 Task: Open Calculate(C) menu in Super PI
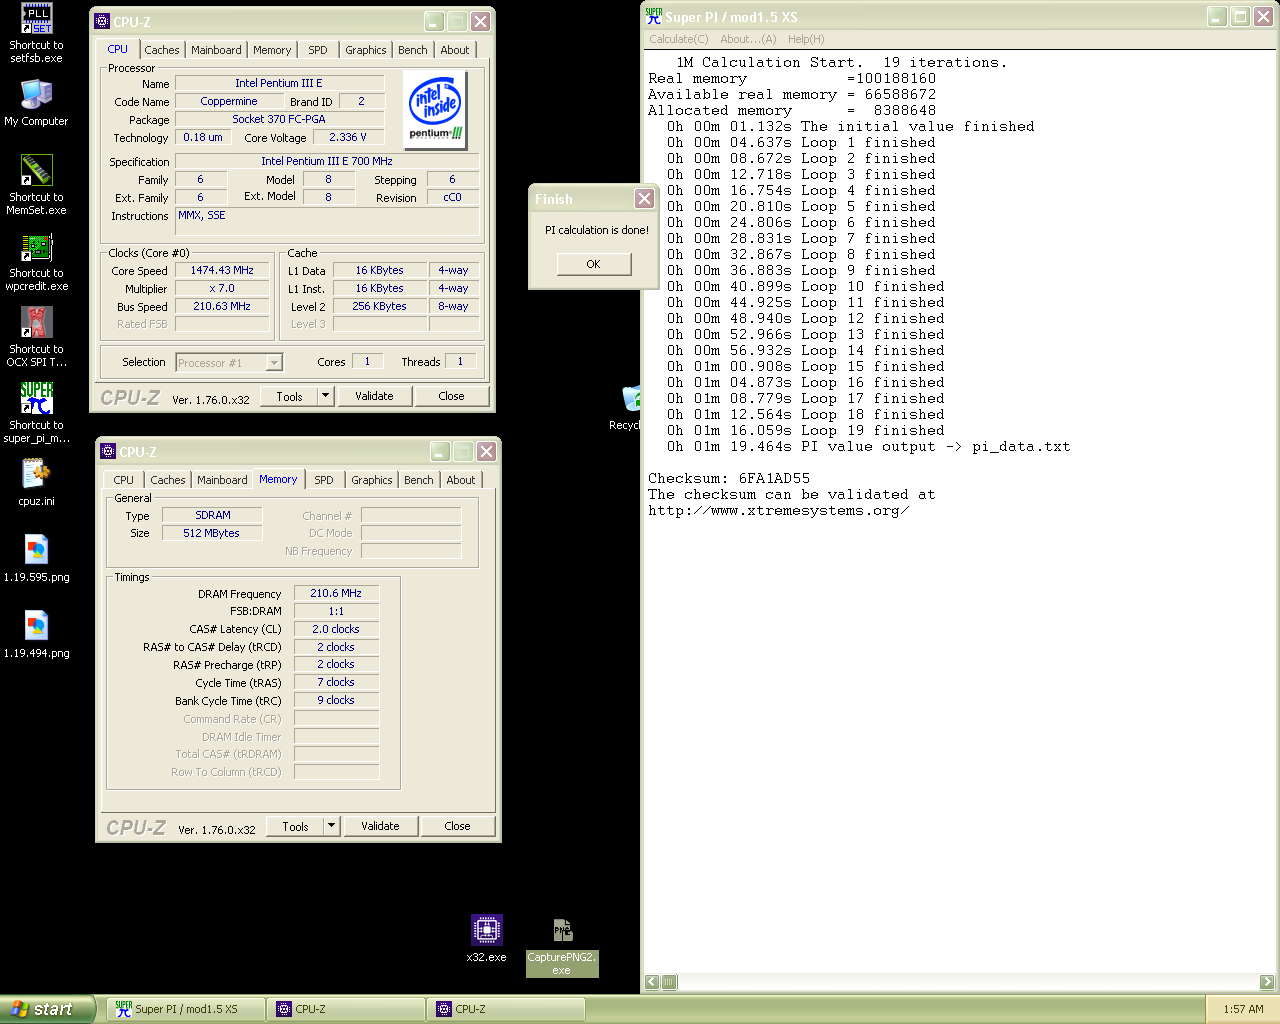coord(678,39)
